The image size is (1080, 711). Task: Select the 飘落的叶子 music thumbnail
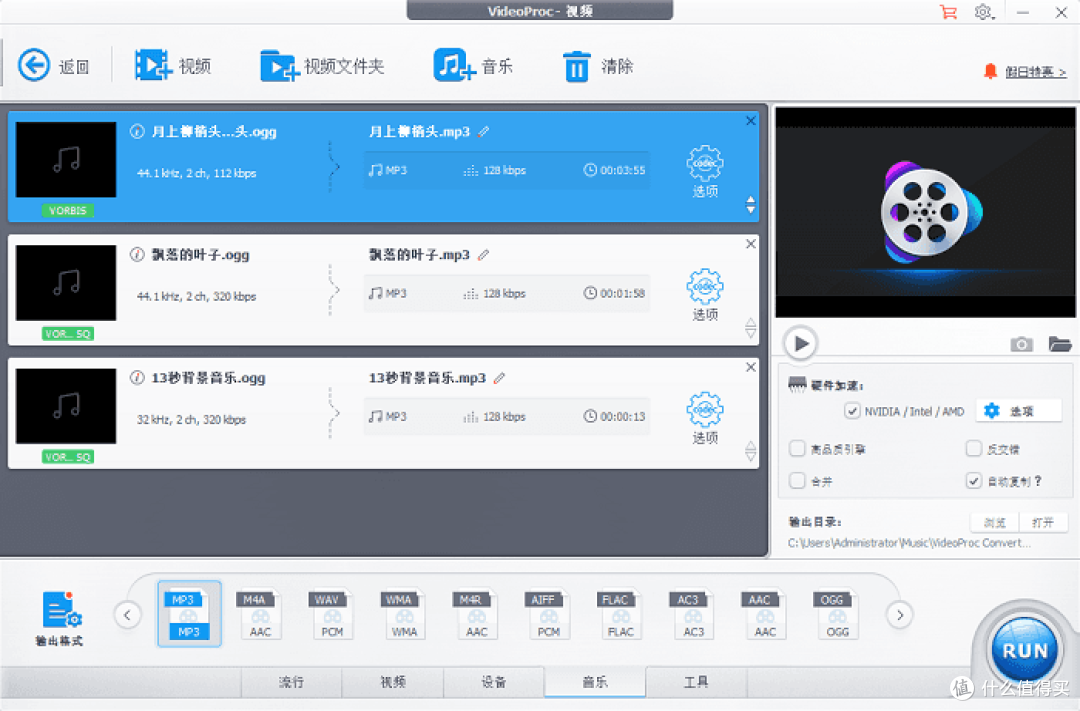tap(66, 283)
